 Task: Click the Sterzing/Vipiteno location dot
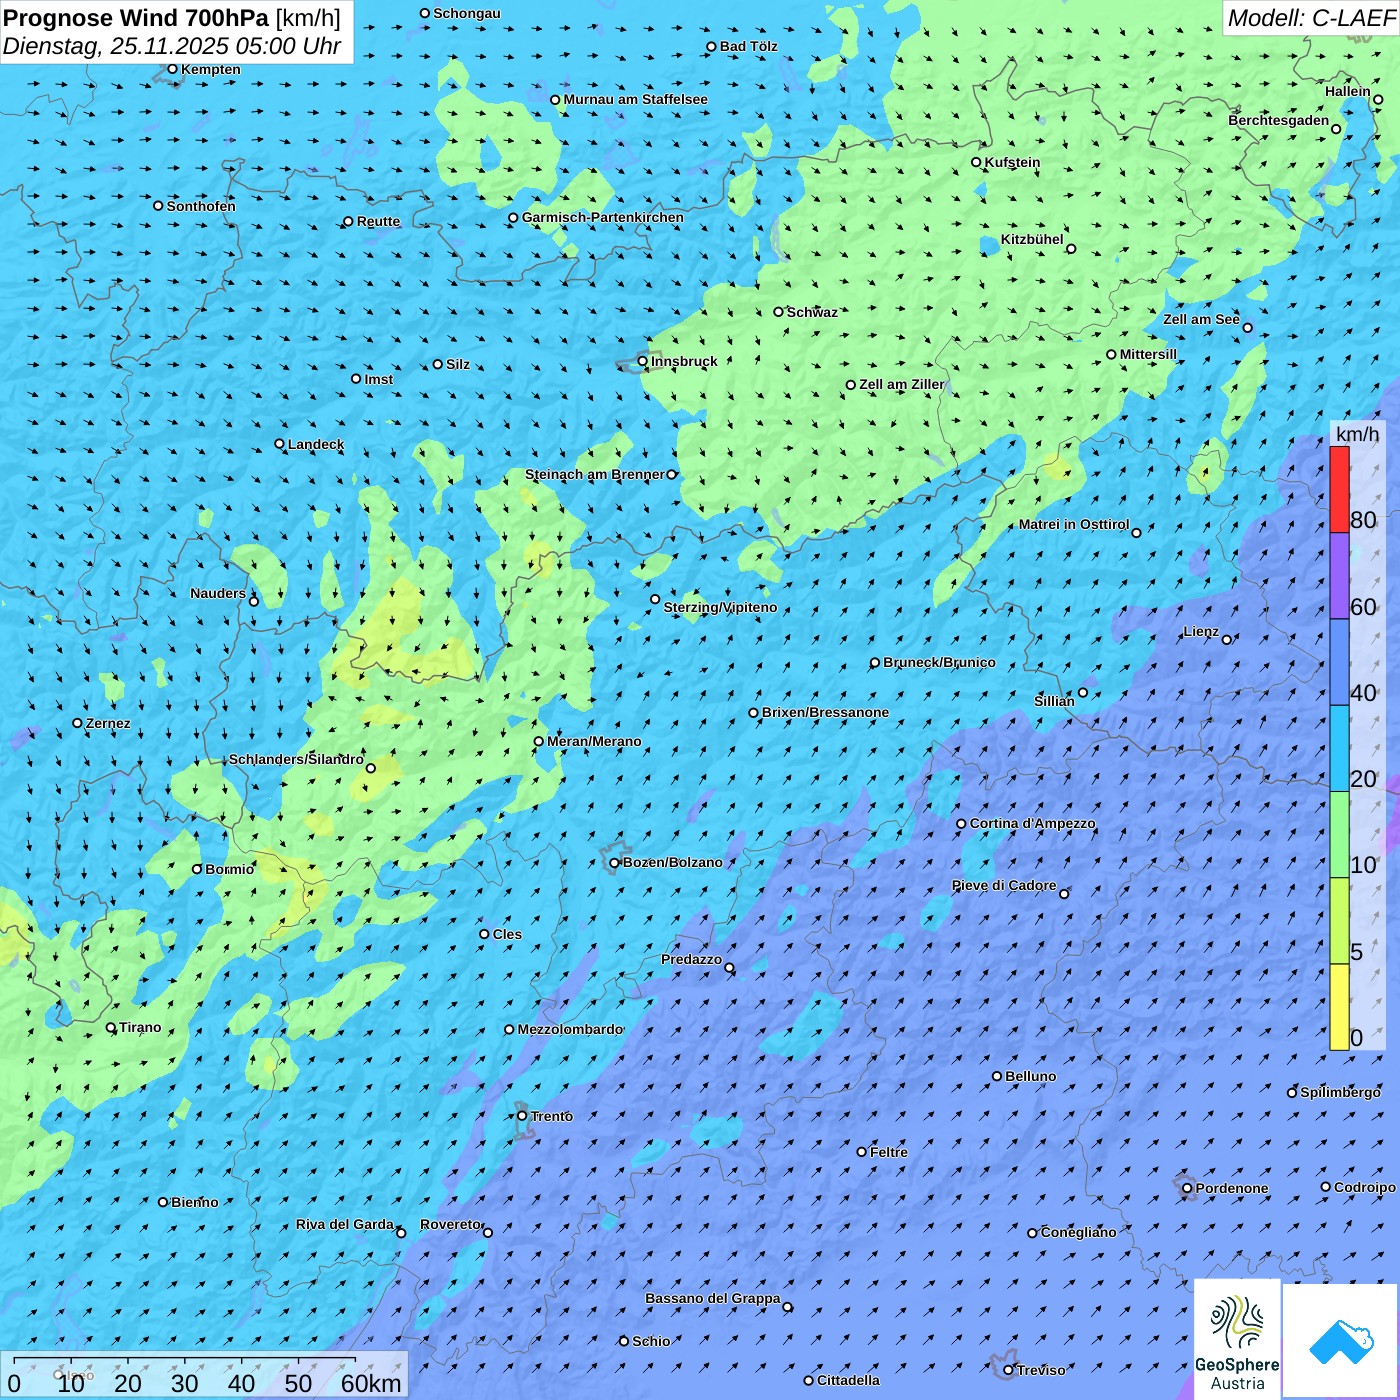click(x=655, y=599)
